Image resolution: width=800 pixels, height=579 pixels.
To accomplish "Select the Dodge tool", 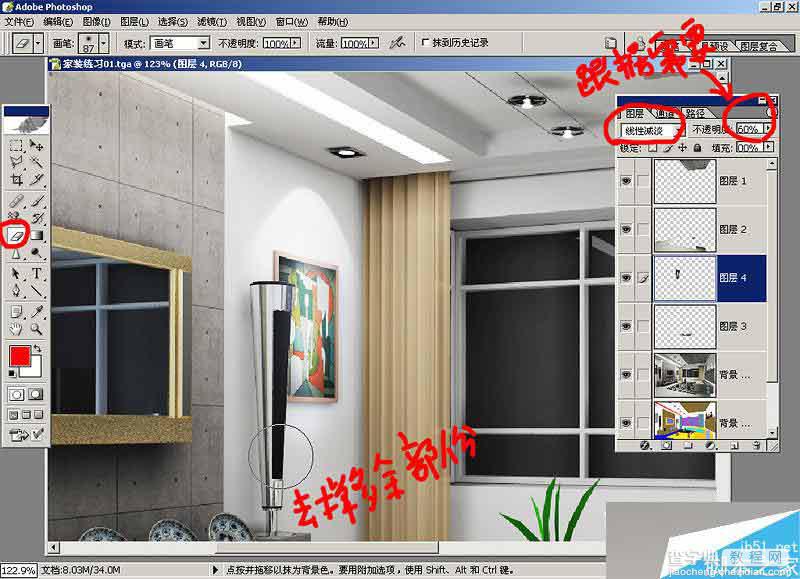I will click(36, 253).
